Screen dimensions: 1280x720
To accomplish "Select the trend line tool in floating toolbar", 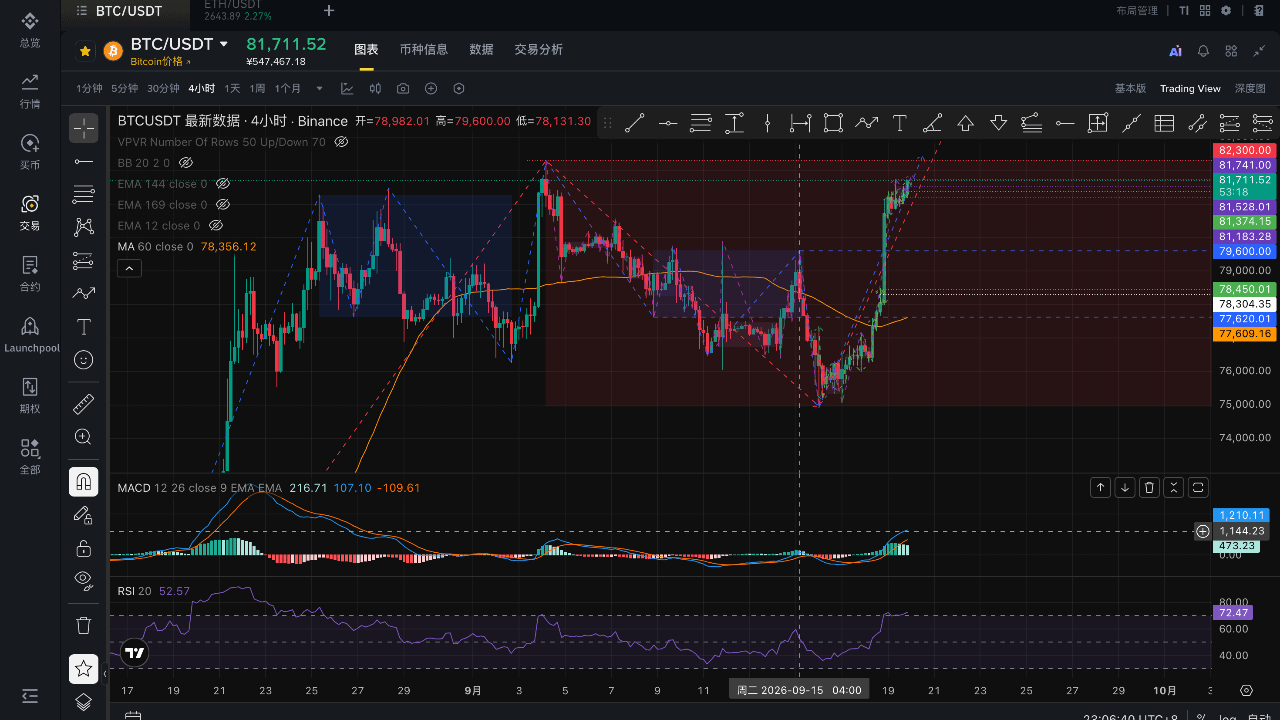I will pos(634,123).
